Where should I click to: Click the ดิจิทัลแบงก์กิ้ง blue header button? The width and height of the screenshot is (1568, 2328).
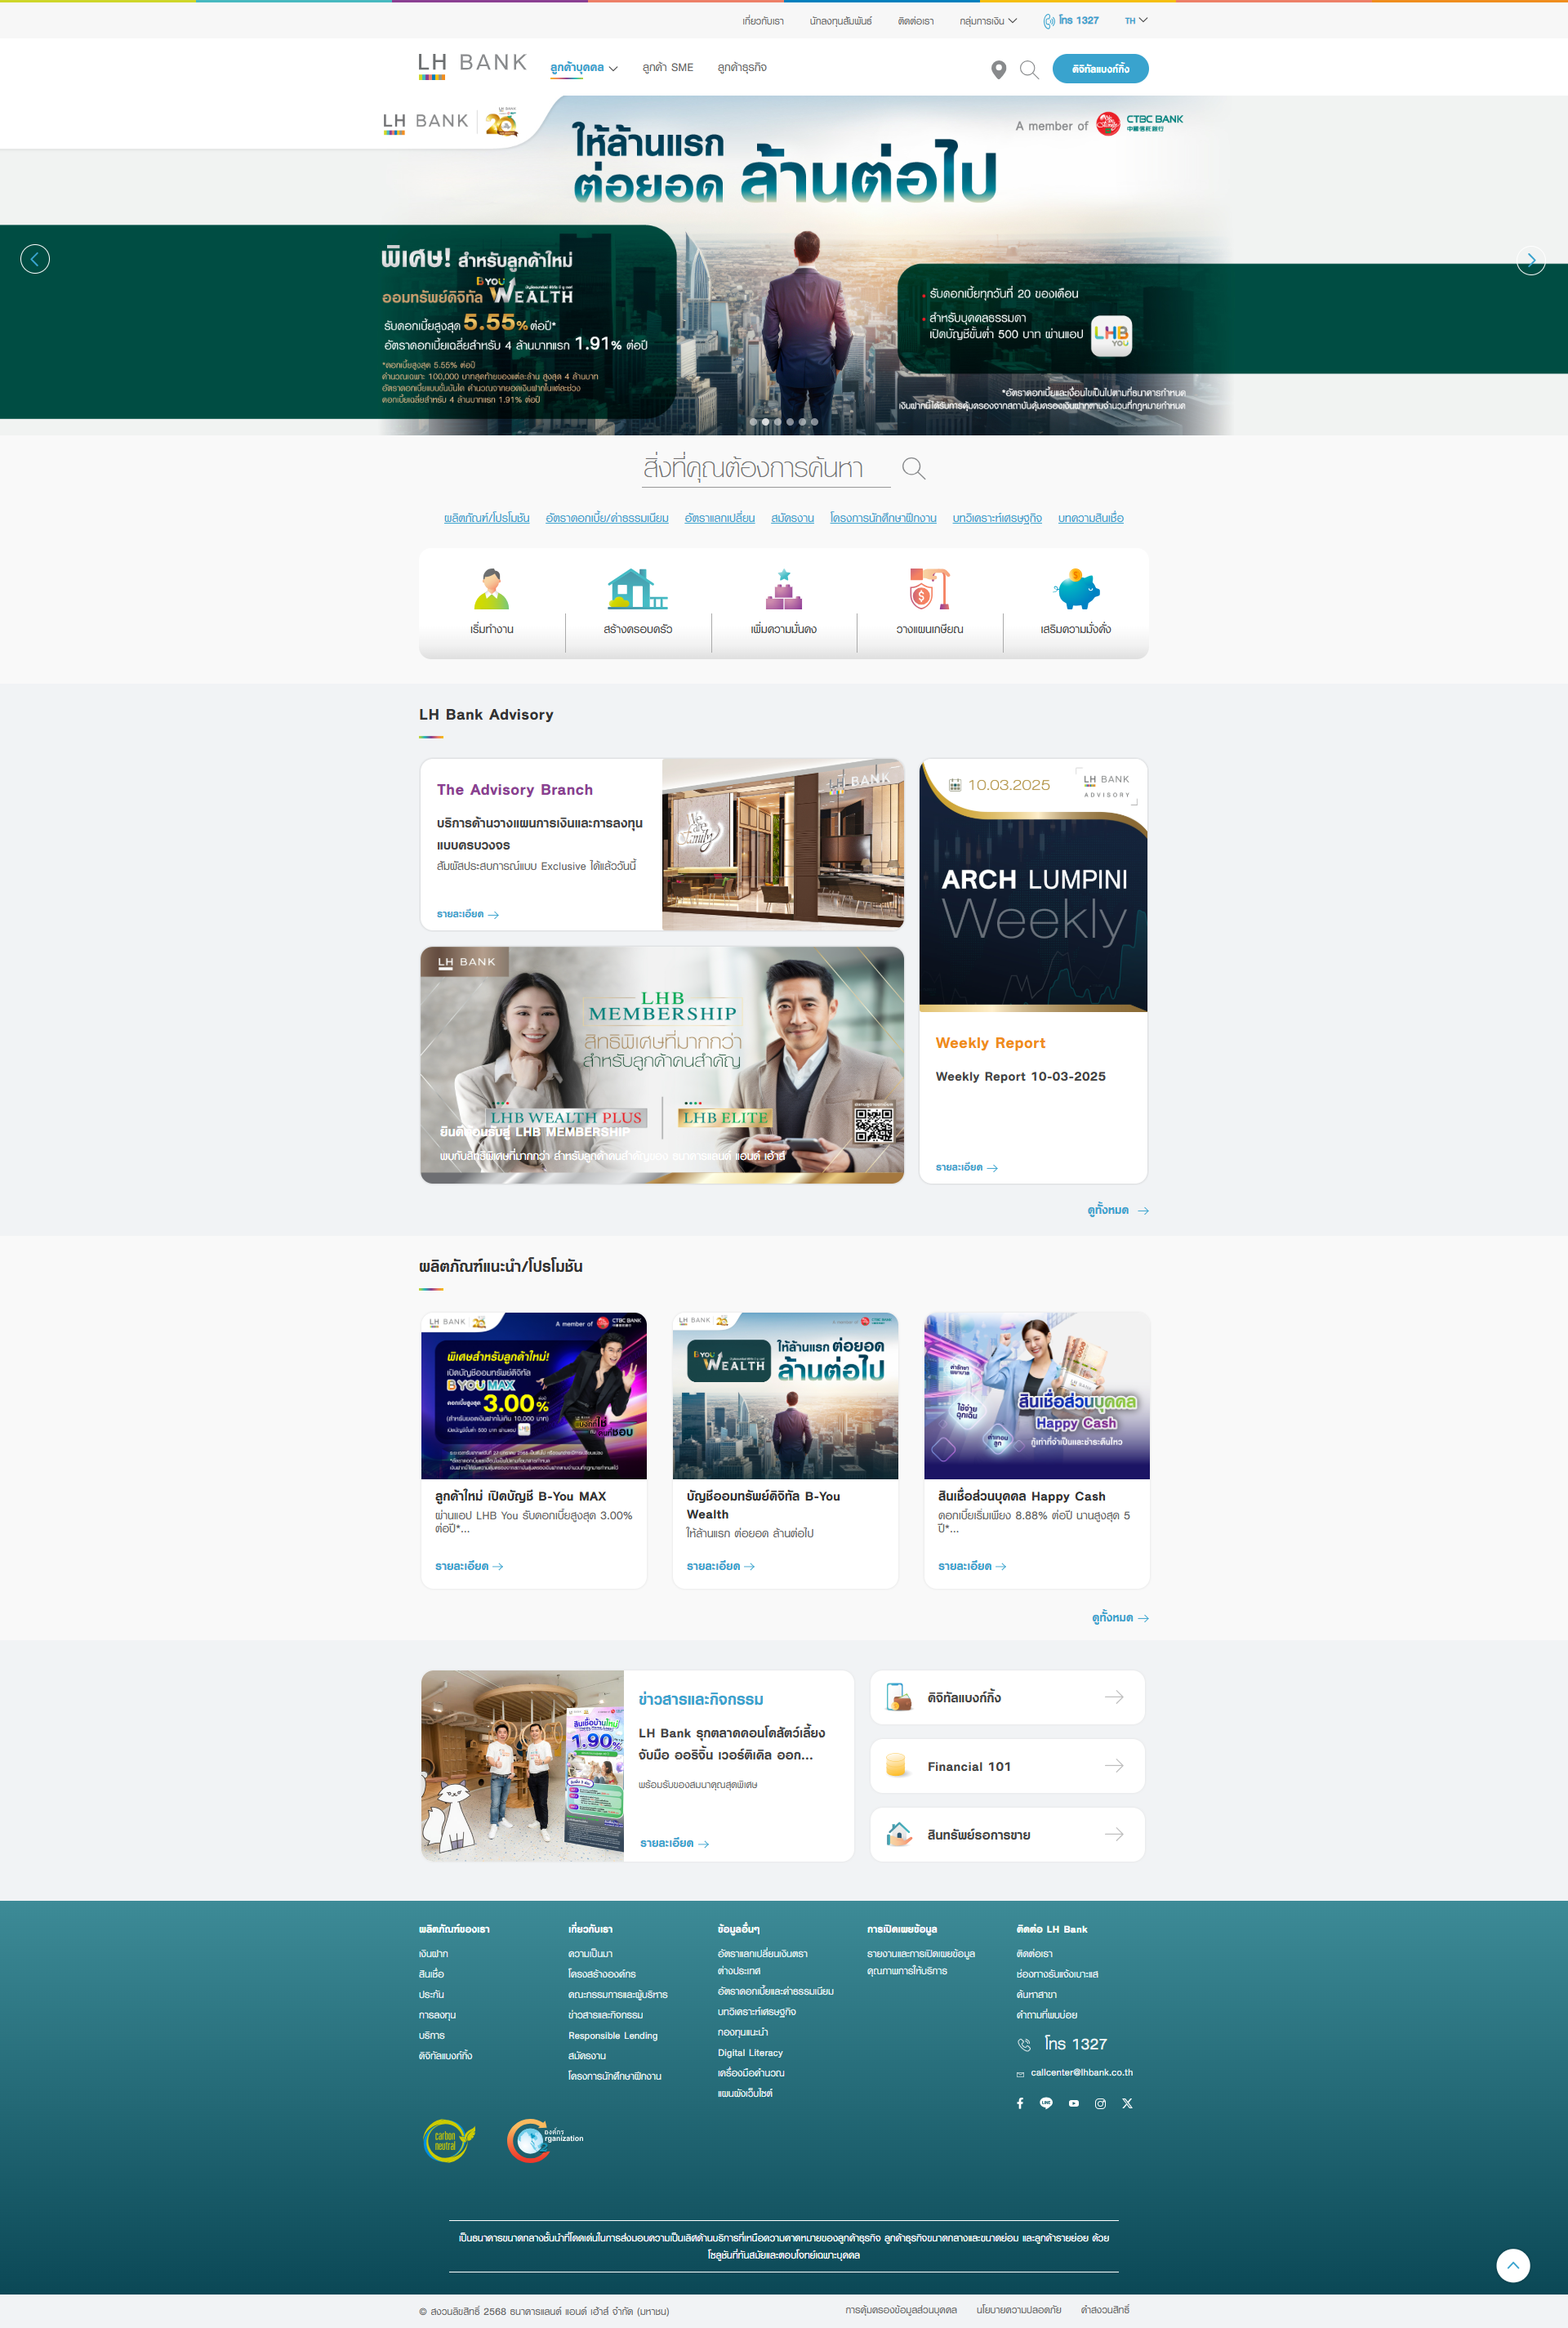[1100, 69]
